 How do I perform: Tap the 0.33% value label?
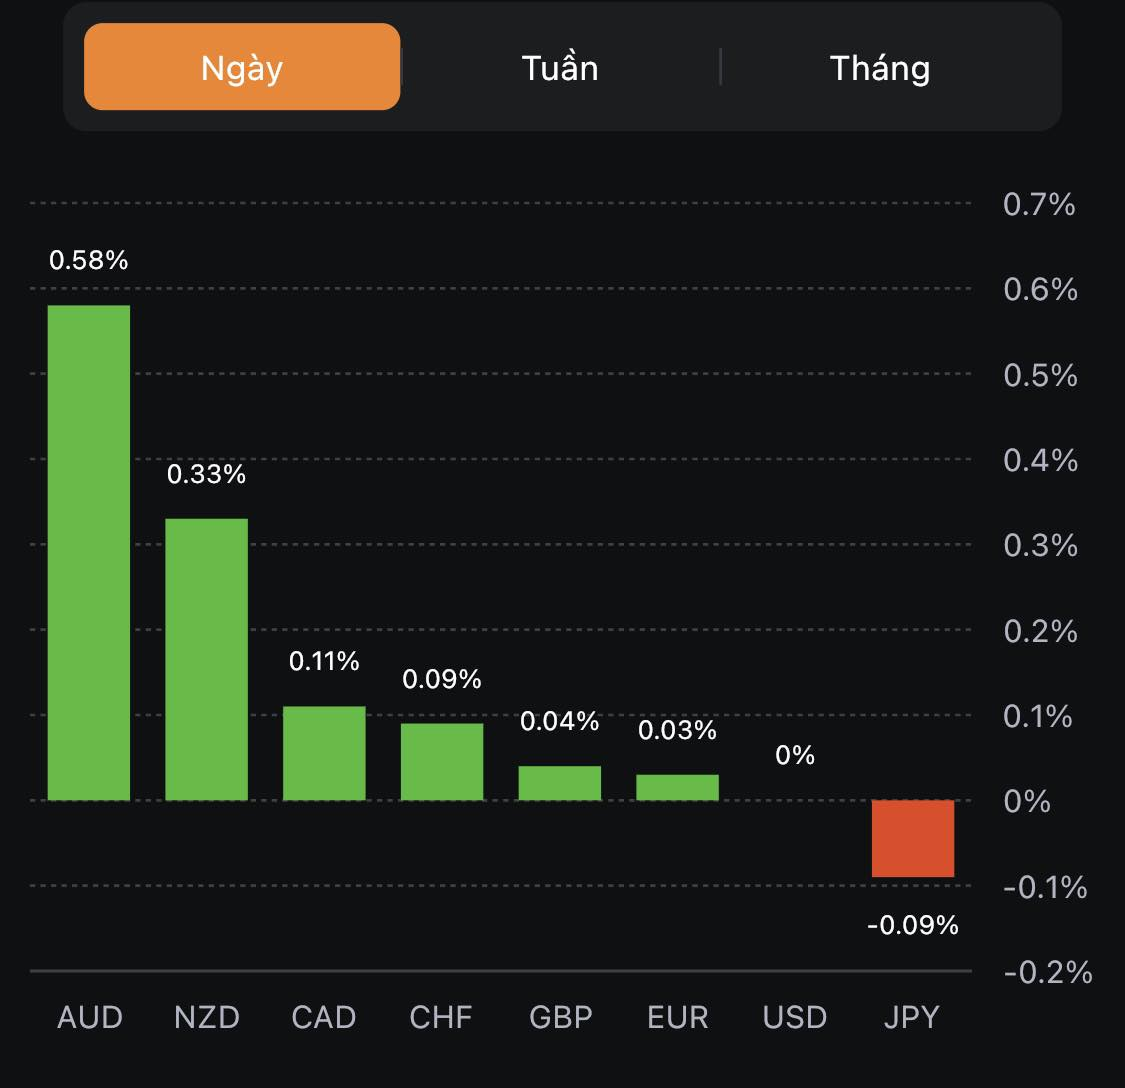click(206, 474)
